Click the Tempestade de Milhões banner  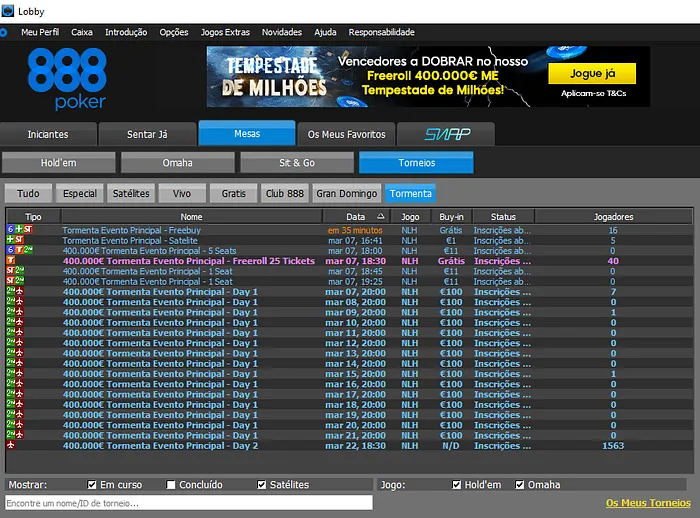(x=428, y=76)
